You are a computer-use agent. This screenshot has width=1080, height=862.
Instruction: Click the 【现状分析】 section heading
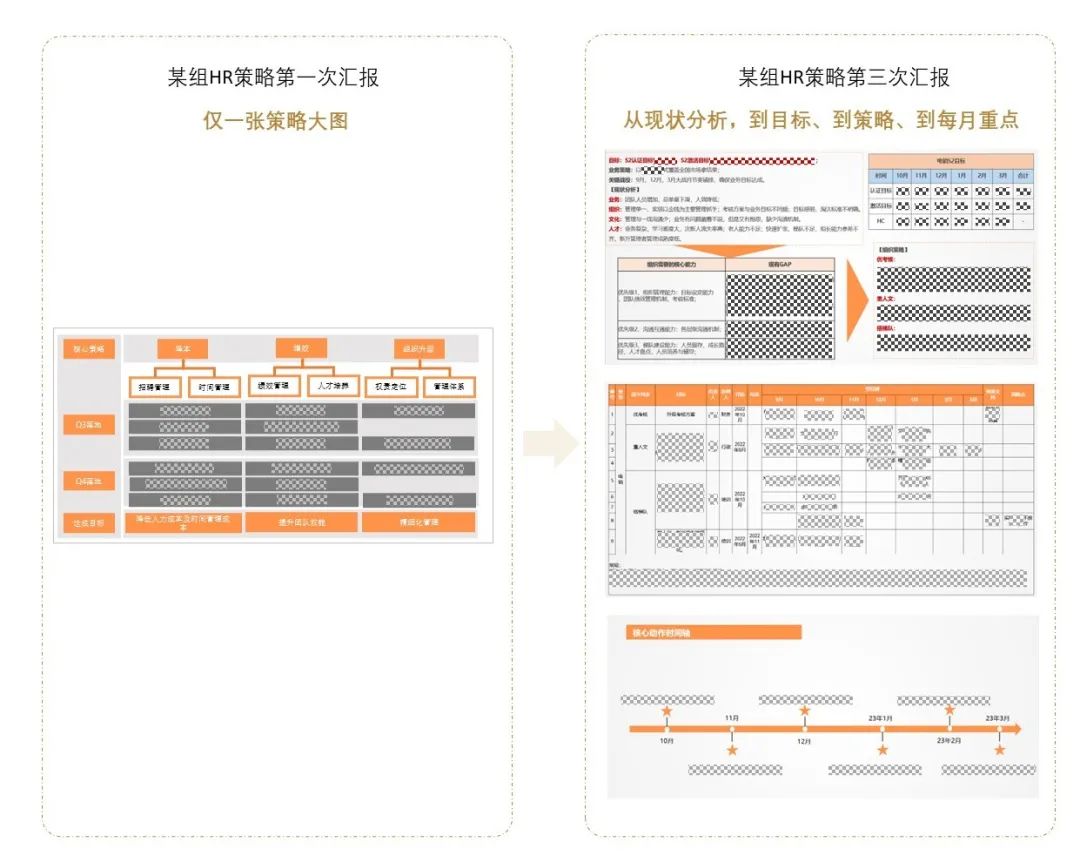point(625,189)
